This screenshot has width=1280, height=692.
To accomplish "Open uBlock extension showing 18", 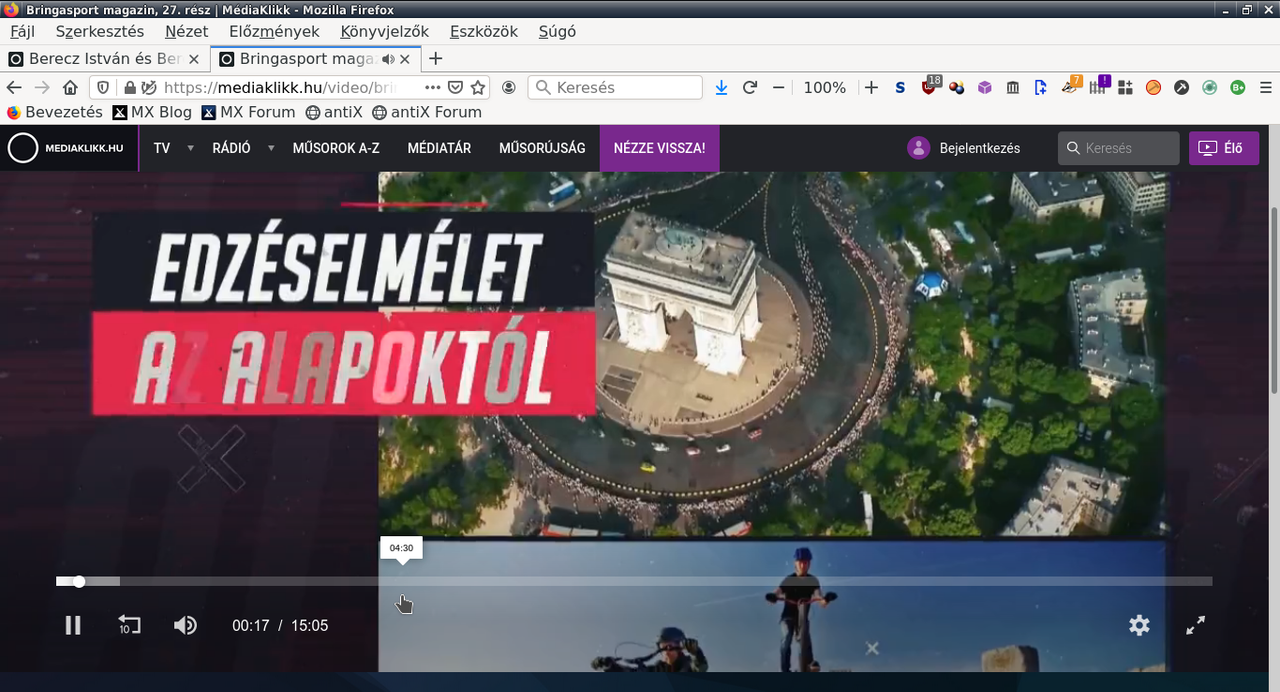I will coord(929,86).
